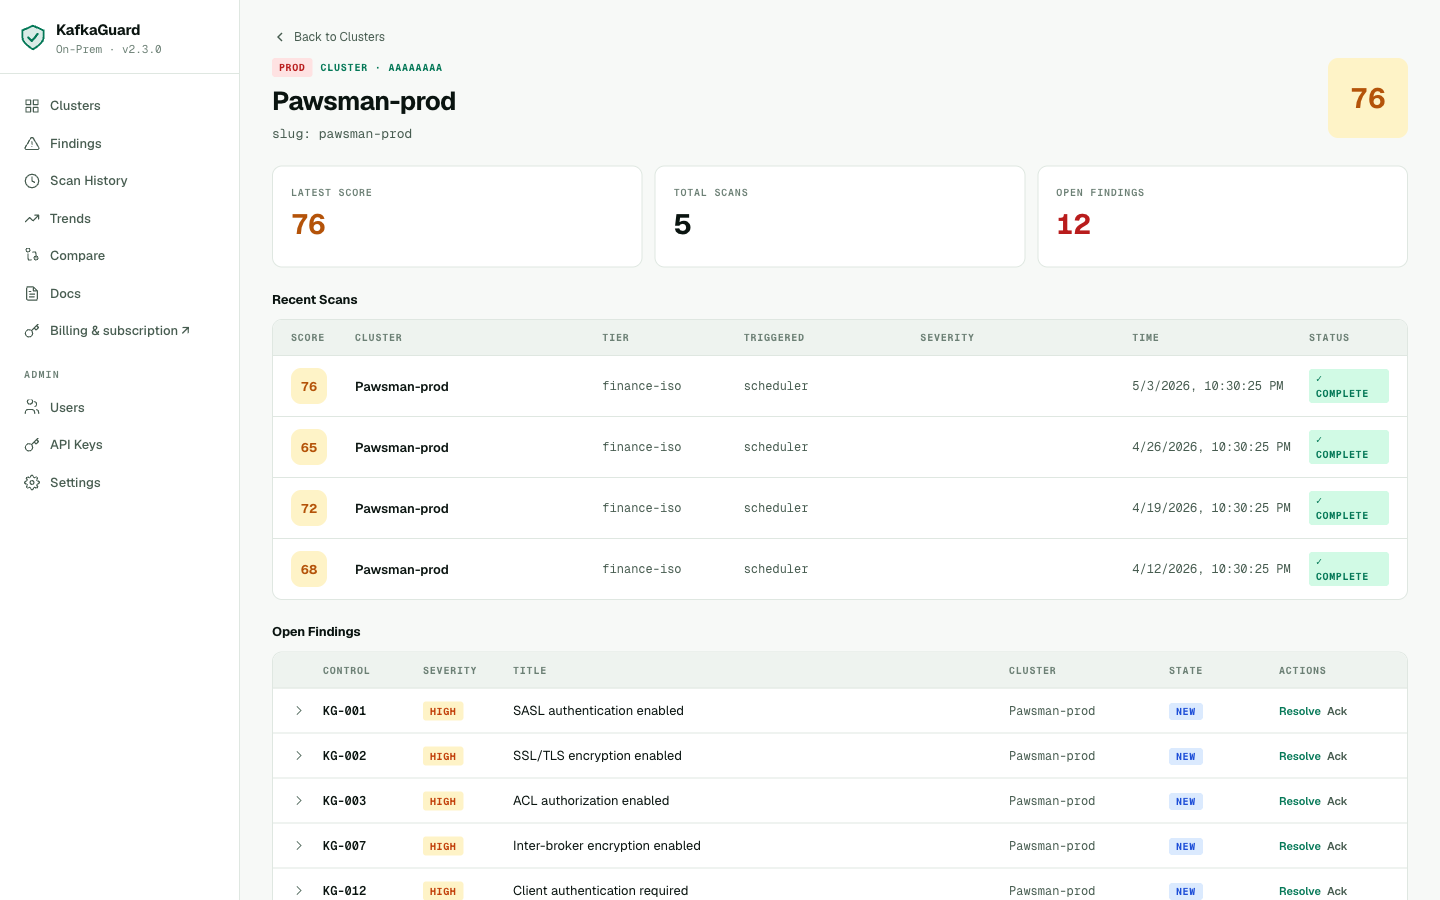Open Clusters in the sidebar
Viewport: 1440px width, 900px height.
(120, 106)
